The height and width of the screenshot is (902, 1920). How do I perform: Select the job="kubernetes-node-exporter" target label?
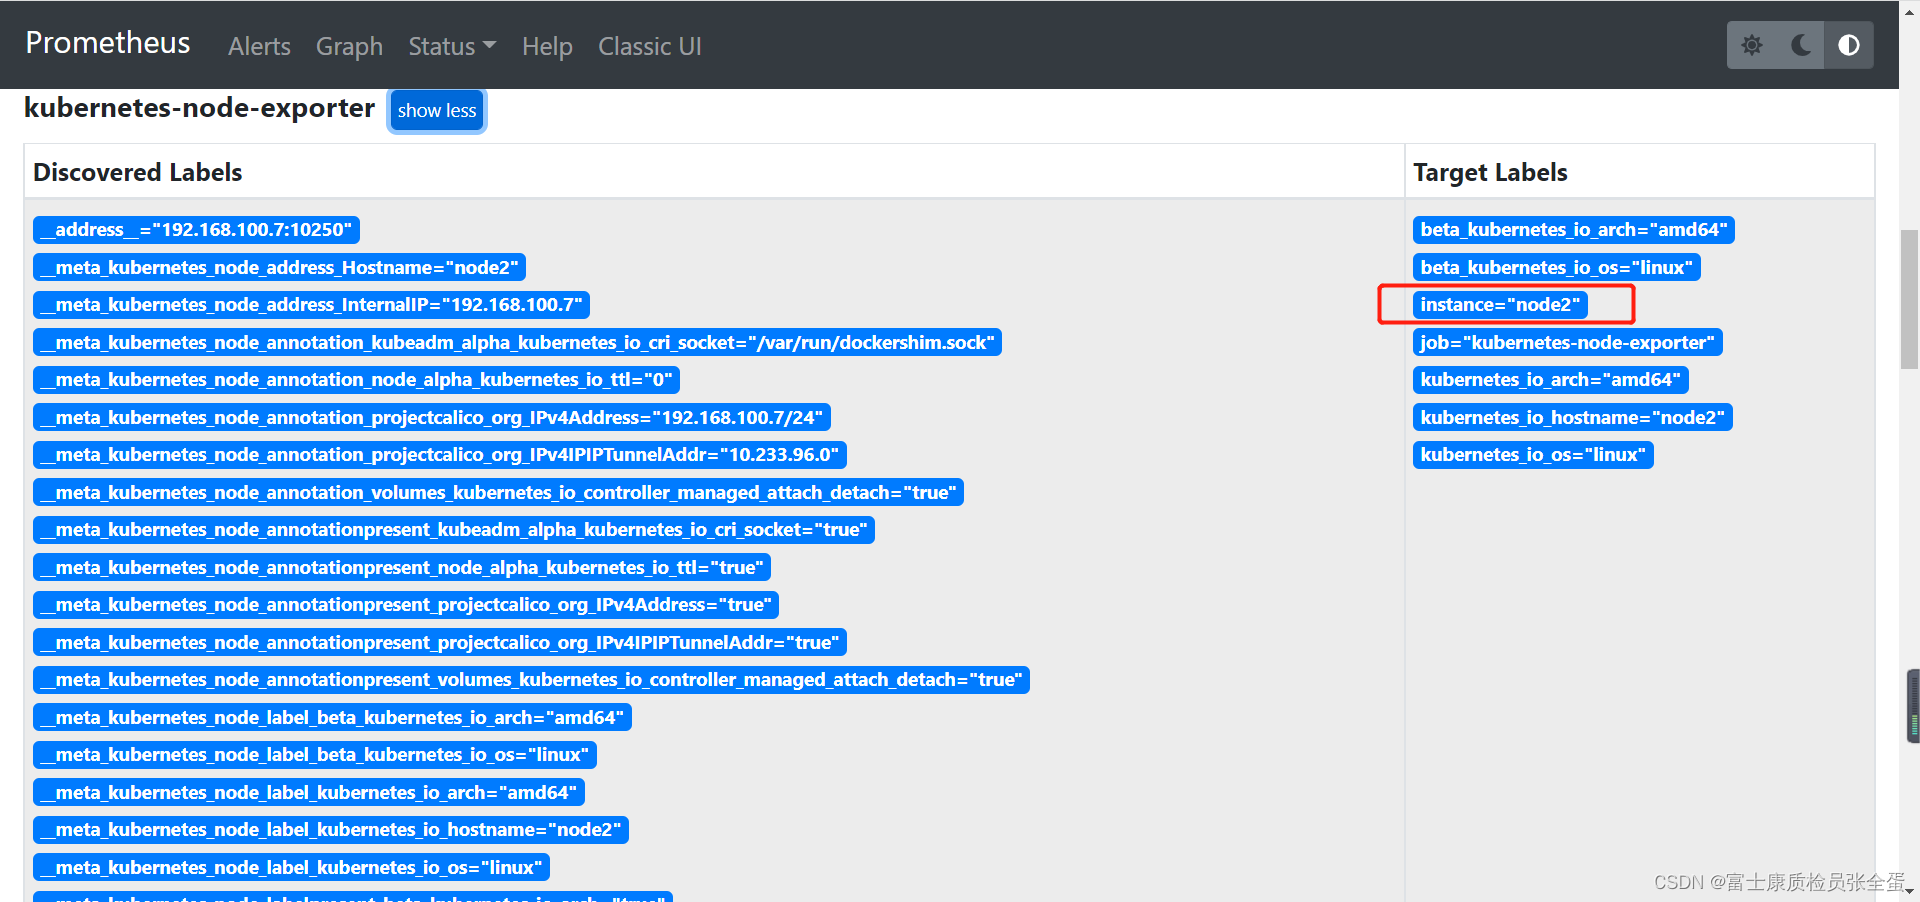[1568, 342]
